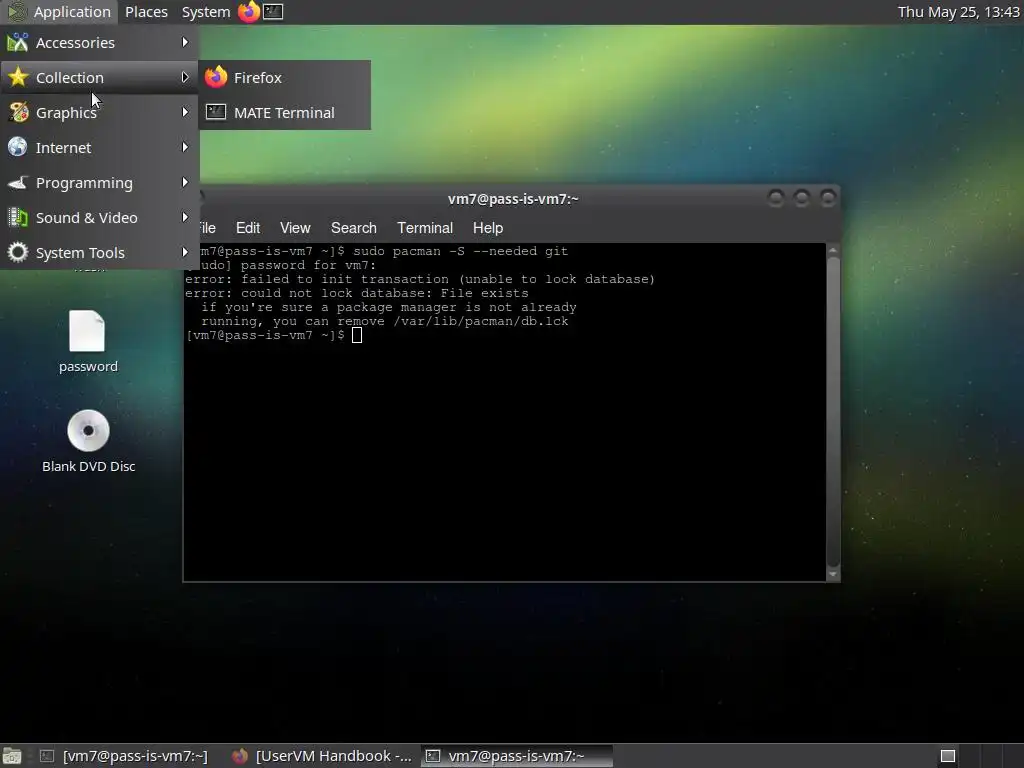Open the Terminal menu in terminal window

point(425,228)
